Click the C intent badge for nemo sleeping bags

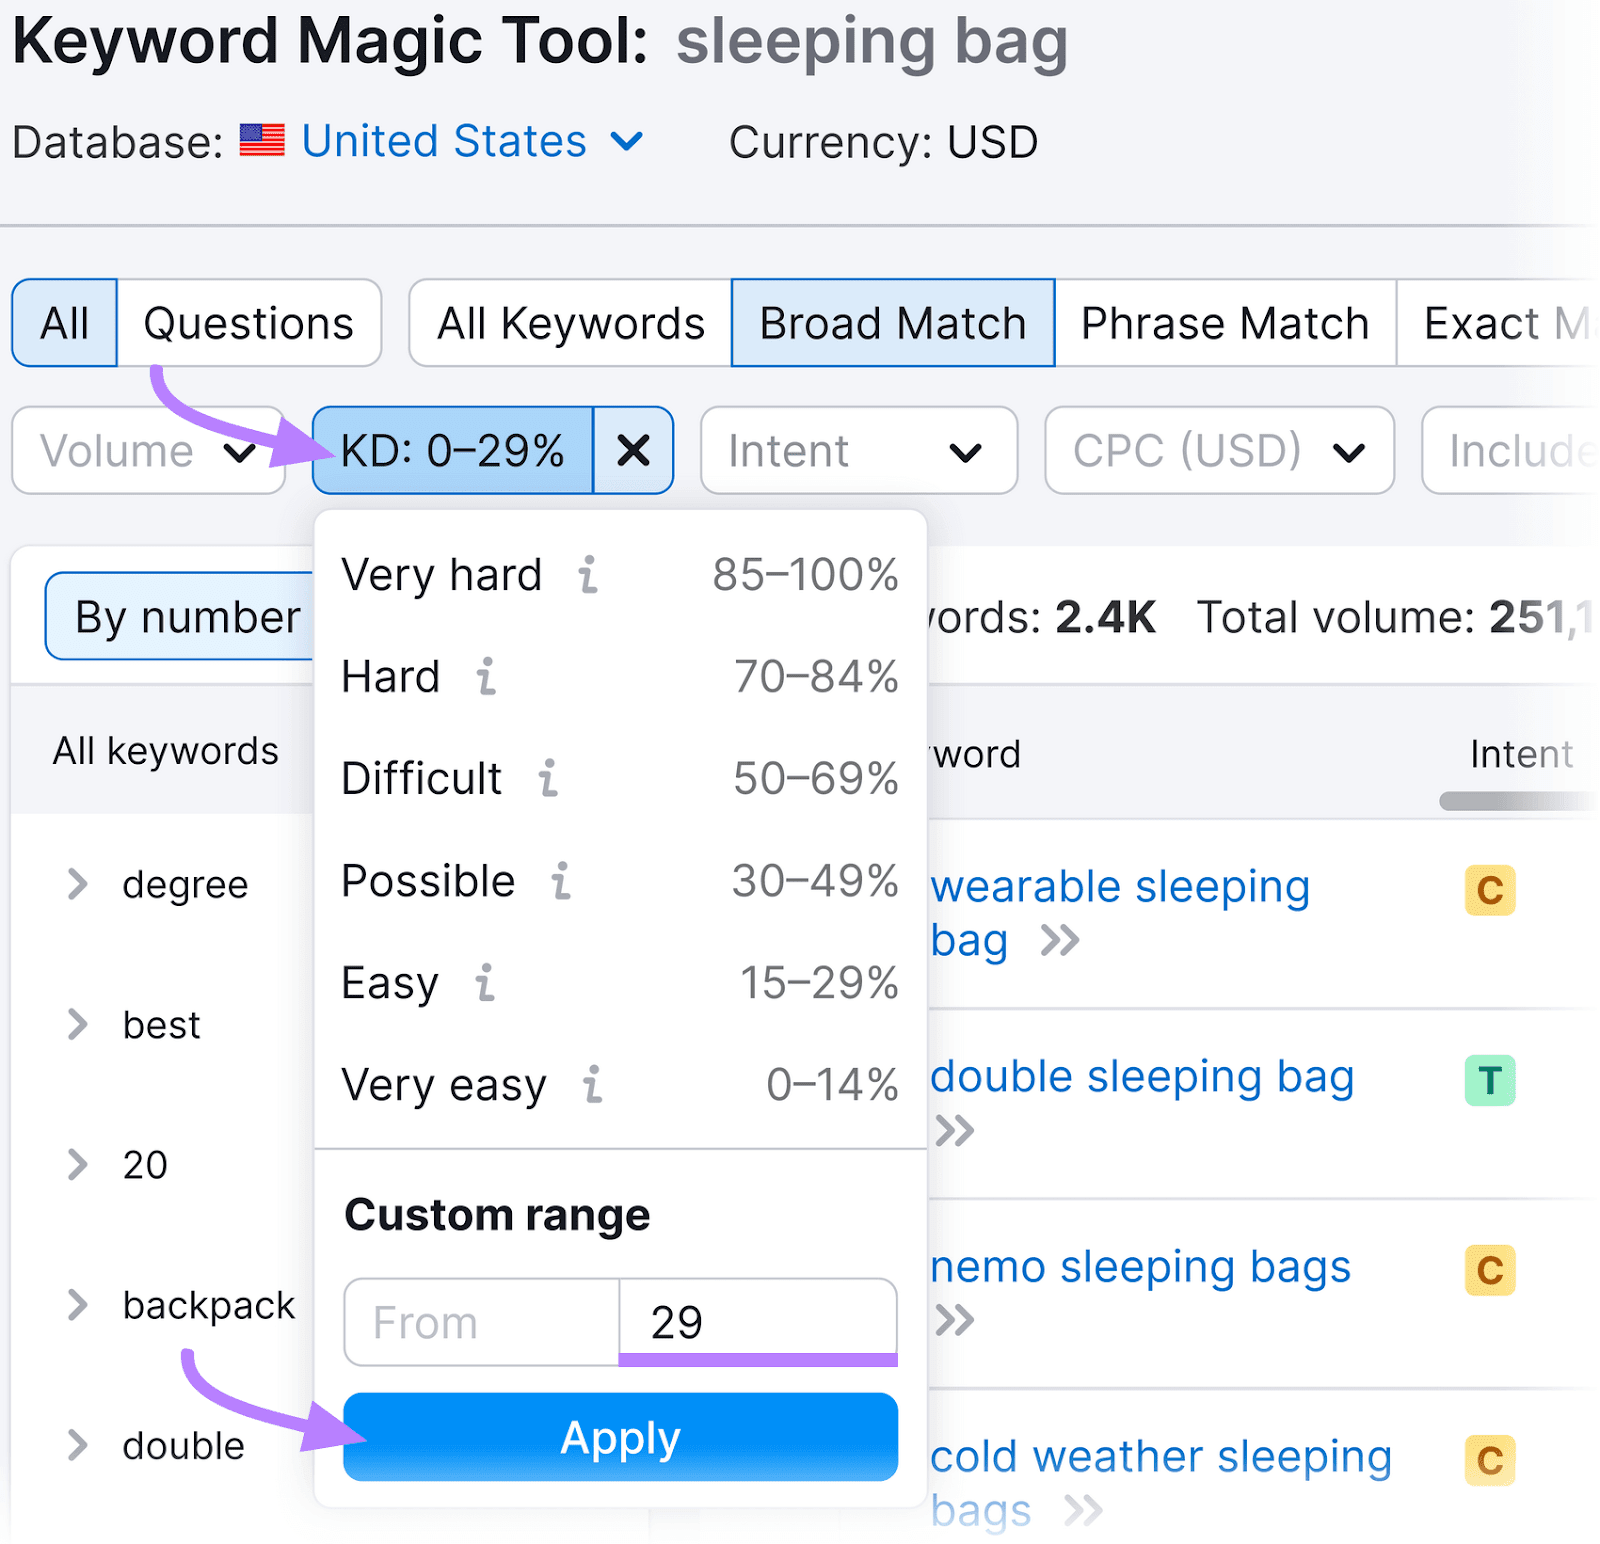click(x=1489, y=1271)
